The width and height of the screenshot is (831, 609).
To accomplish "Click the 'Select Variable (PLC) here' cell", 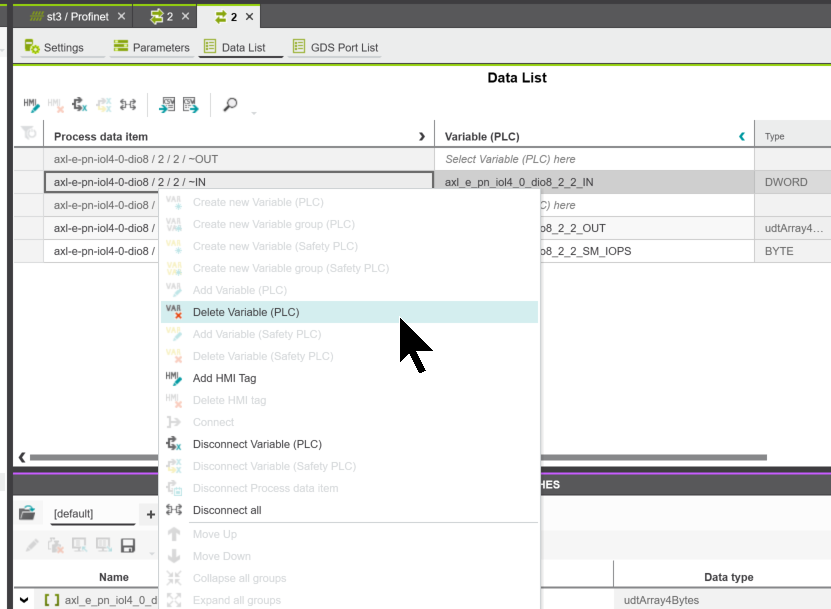I will [593, 159].
